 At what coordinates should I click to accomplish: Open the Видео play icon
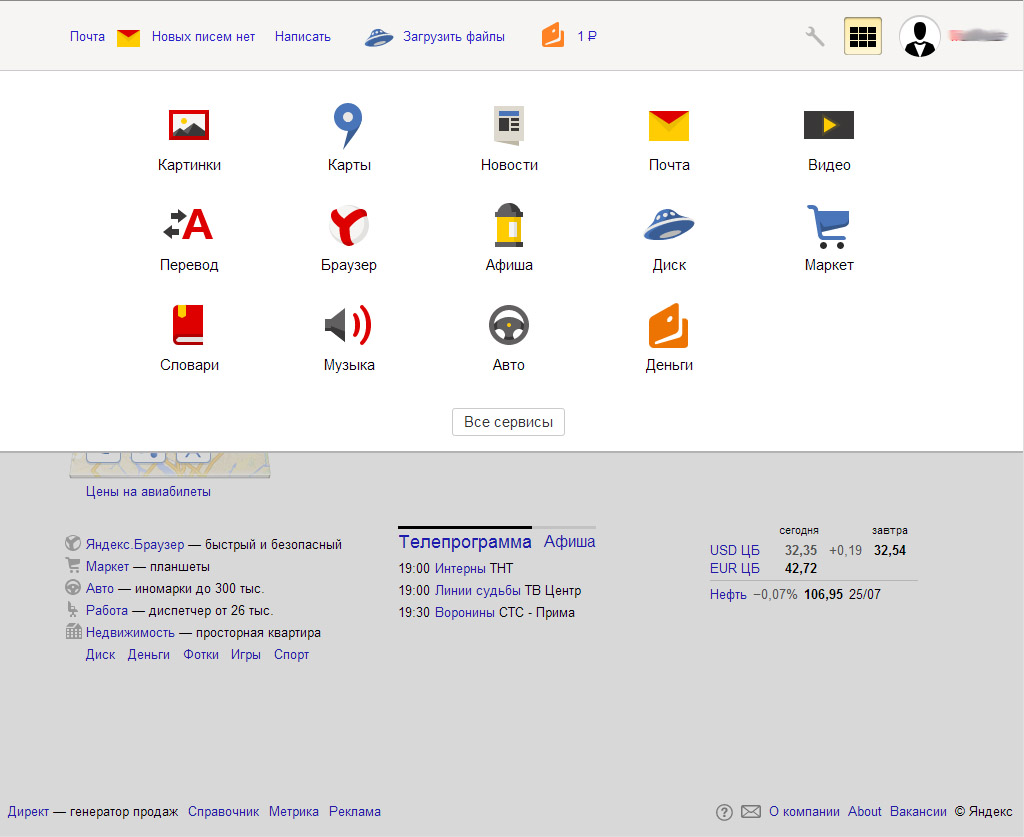[829, 125]
